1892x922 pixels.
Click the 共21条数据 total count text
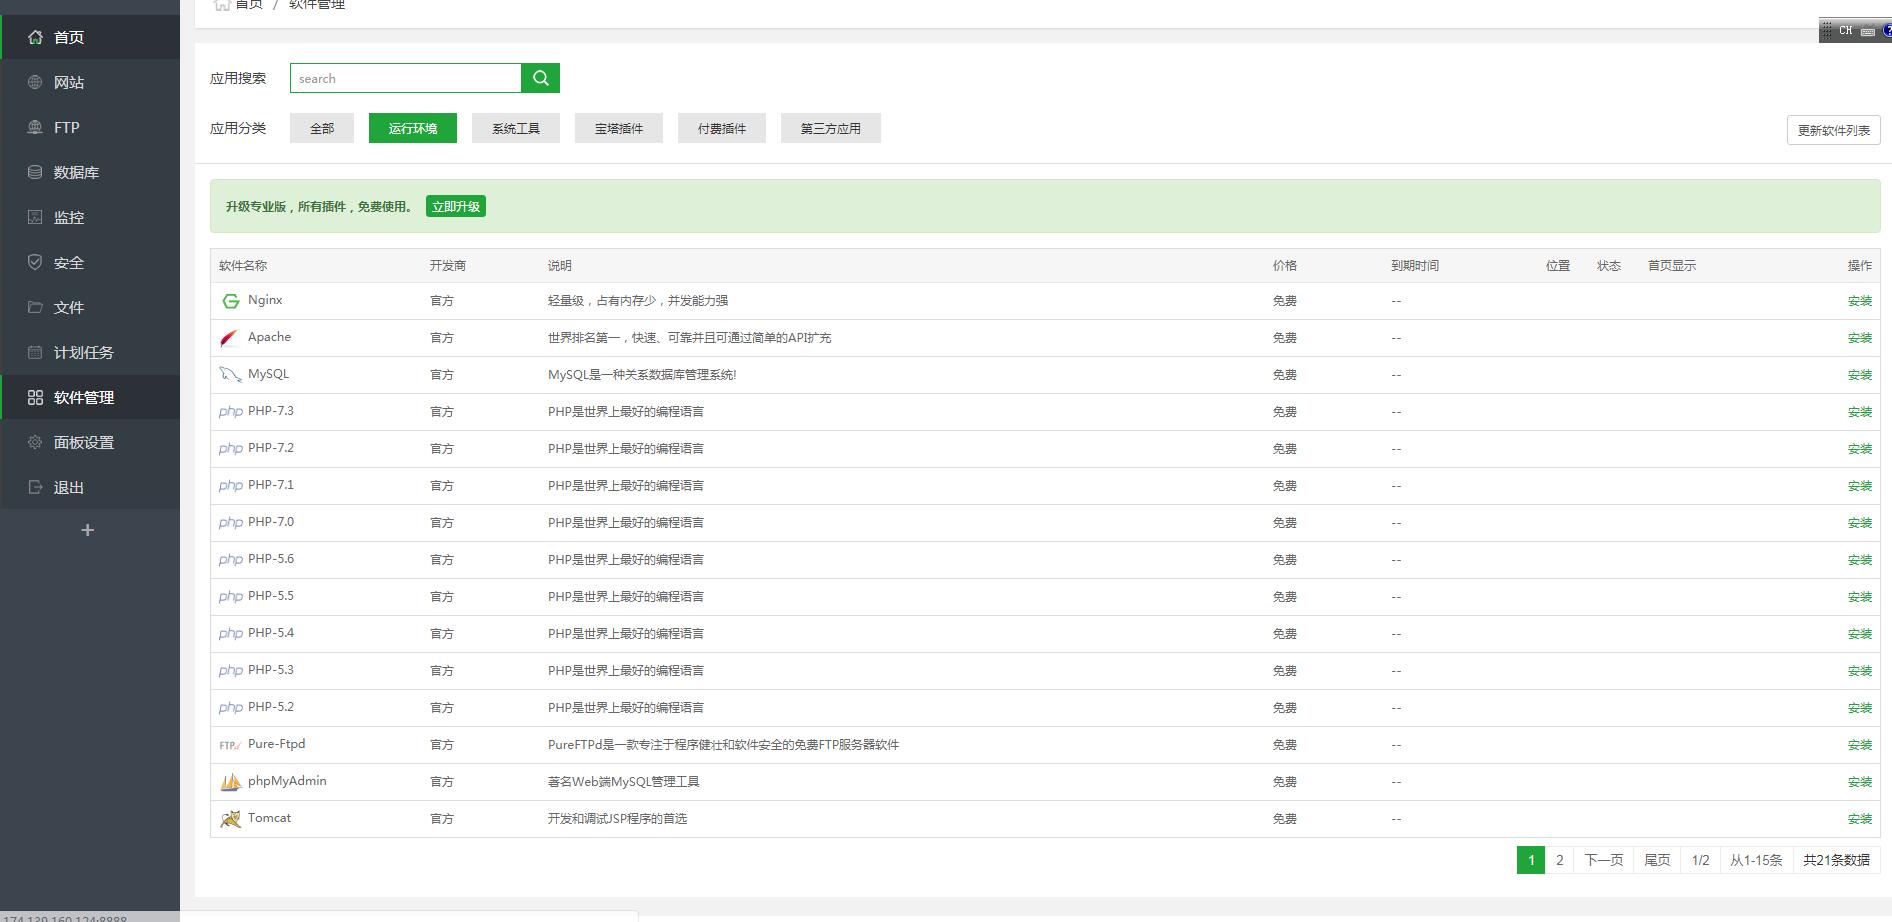(x=1836, y=860)
